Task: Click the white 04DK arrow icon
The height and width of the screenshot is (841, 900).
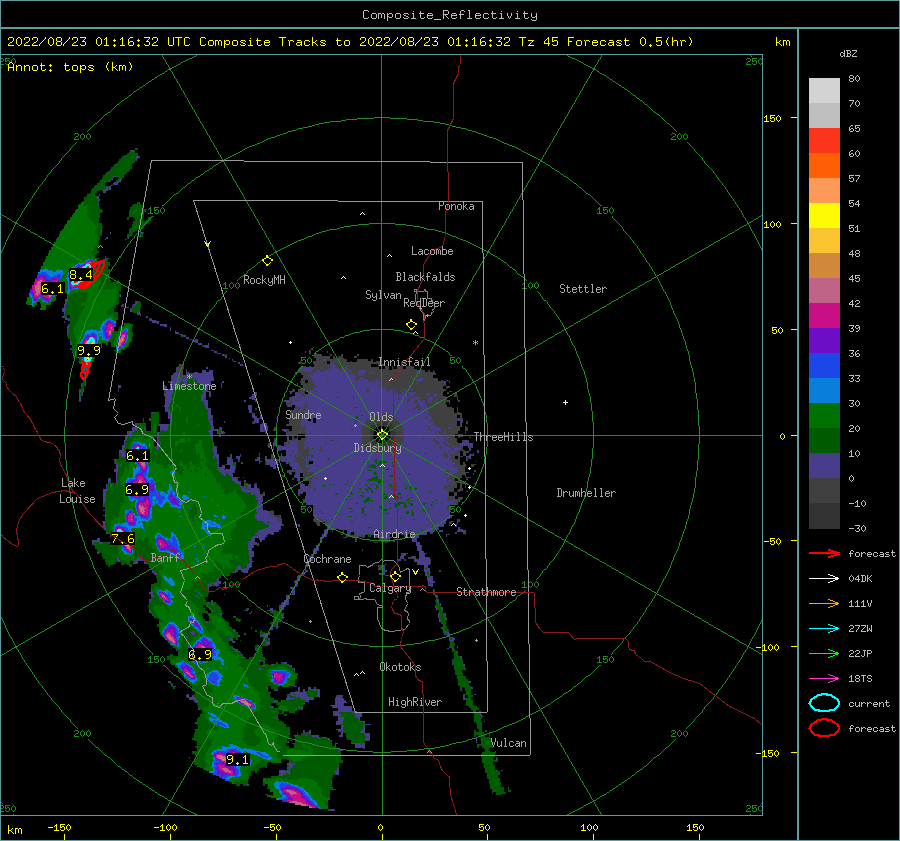Action: point(824,578)
